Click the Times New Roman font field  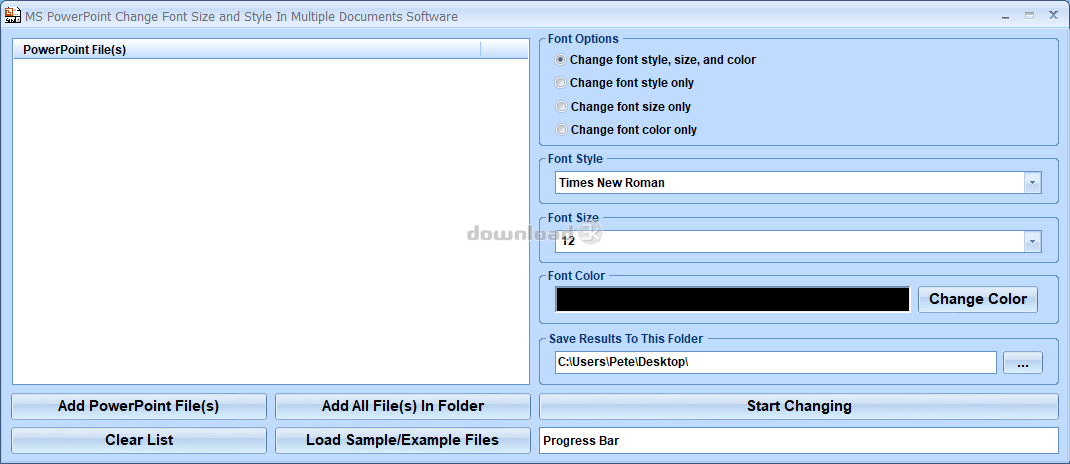[x=790, y=183]
